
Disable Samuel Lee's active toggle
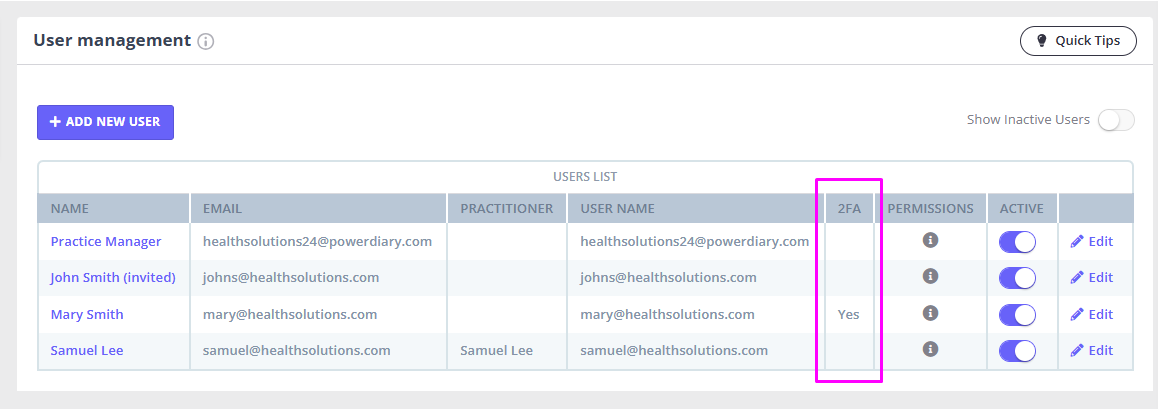[1017, 351]
